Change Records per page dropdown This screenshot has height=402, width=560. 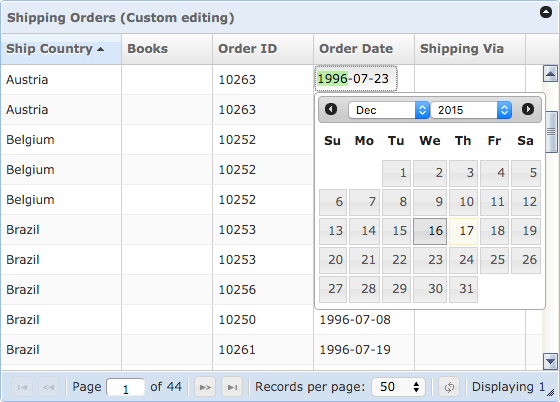(399, 387)
